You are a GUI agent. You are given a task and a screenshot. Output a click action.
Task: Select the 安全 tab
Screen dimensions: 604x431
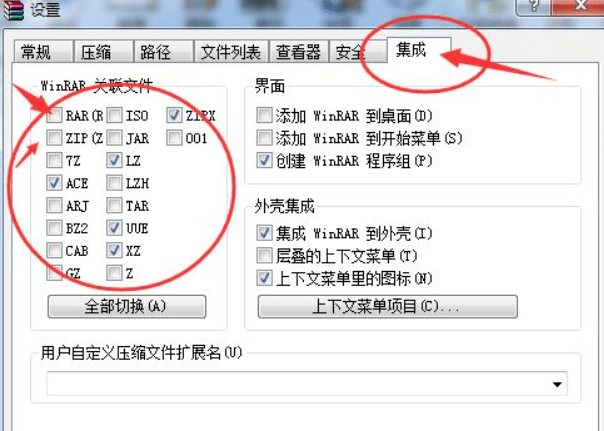tap(357, 52)
